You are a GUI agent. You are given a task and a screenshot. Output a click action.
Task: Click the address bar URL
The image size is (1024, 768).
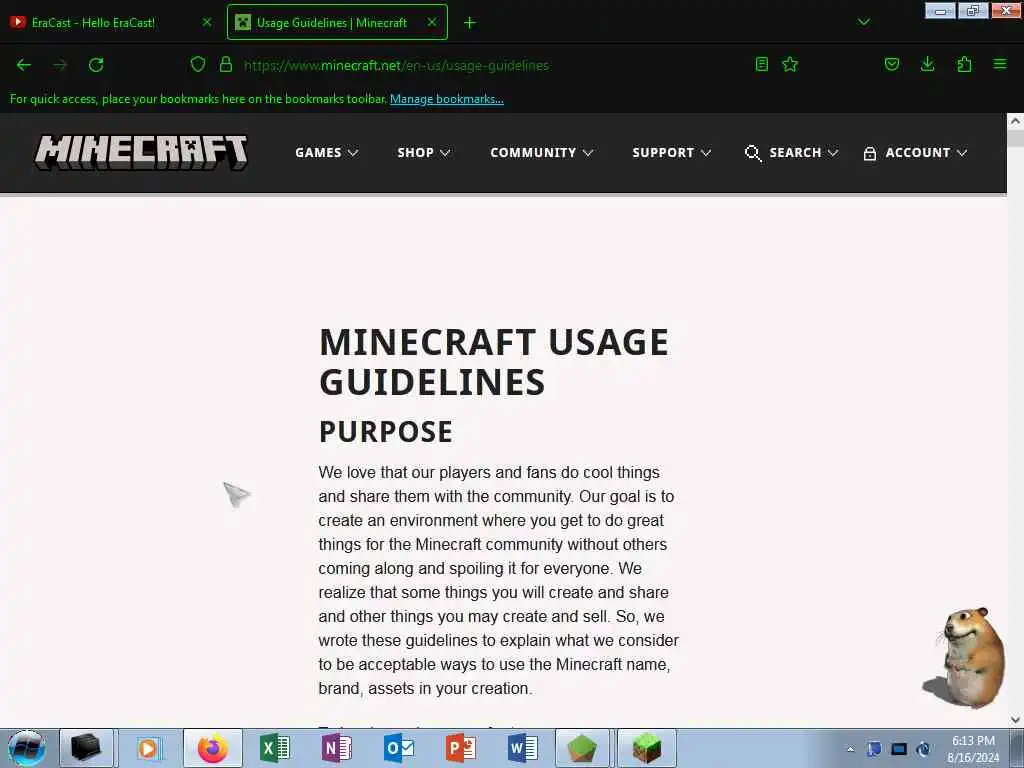pos(396,65)
